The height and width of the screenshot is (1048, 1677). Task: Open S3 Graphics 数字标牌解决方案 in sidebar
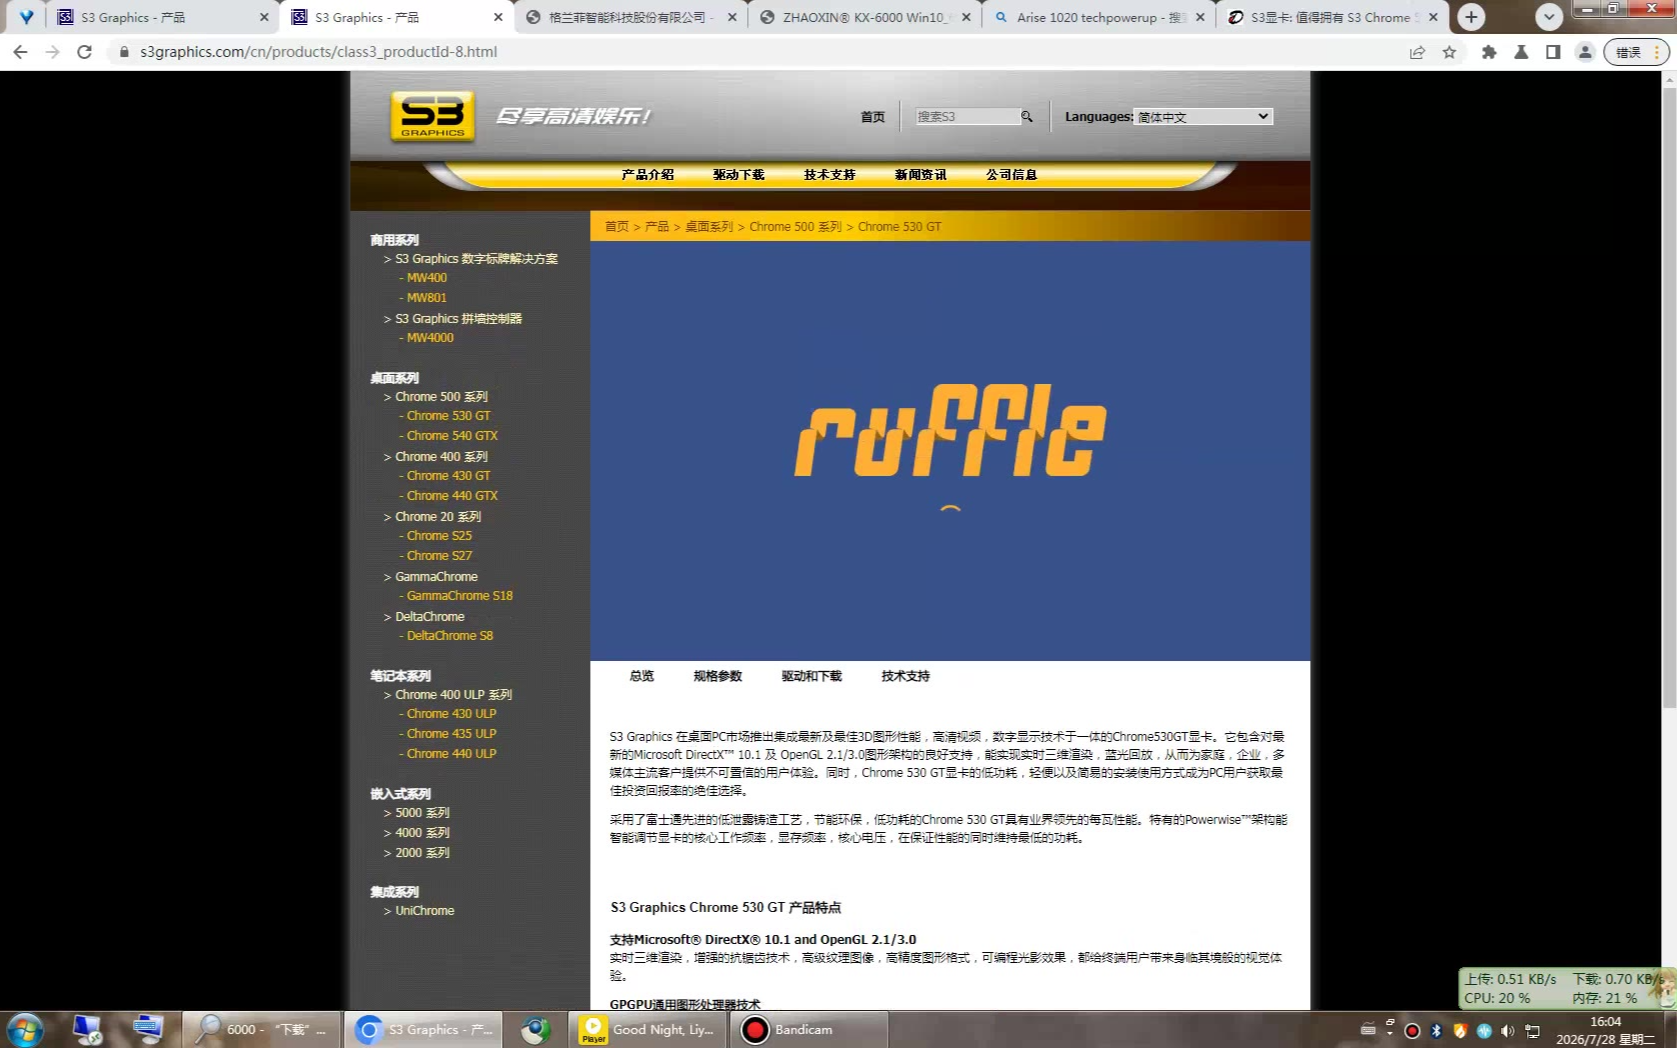click(x=476, y=259)
